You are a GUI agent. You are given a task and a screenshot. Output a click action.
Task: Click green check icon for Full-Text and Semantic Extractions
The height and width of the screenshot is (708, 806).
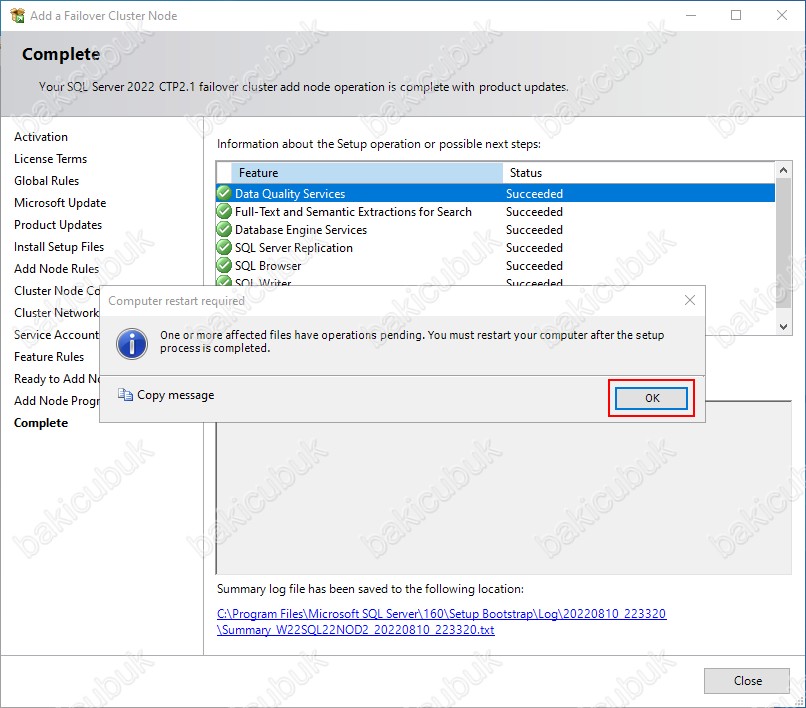pos(224,211)
